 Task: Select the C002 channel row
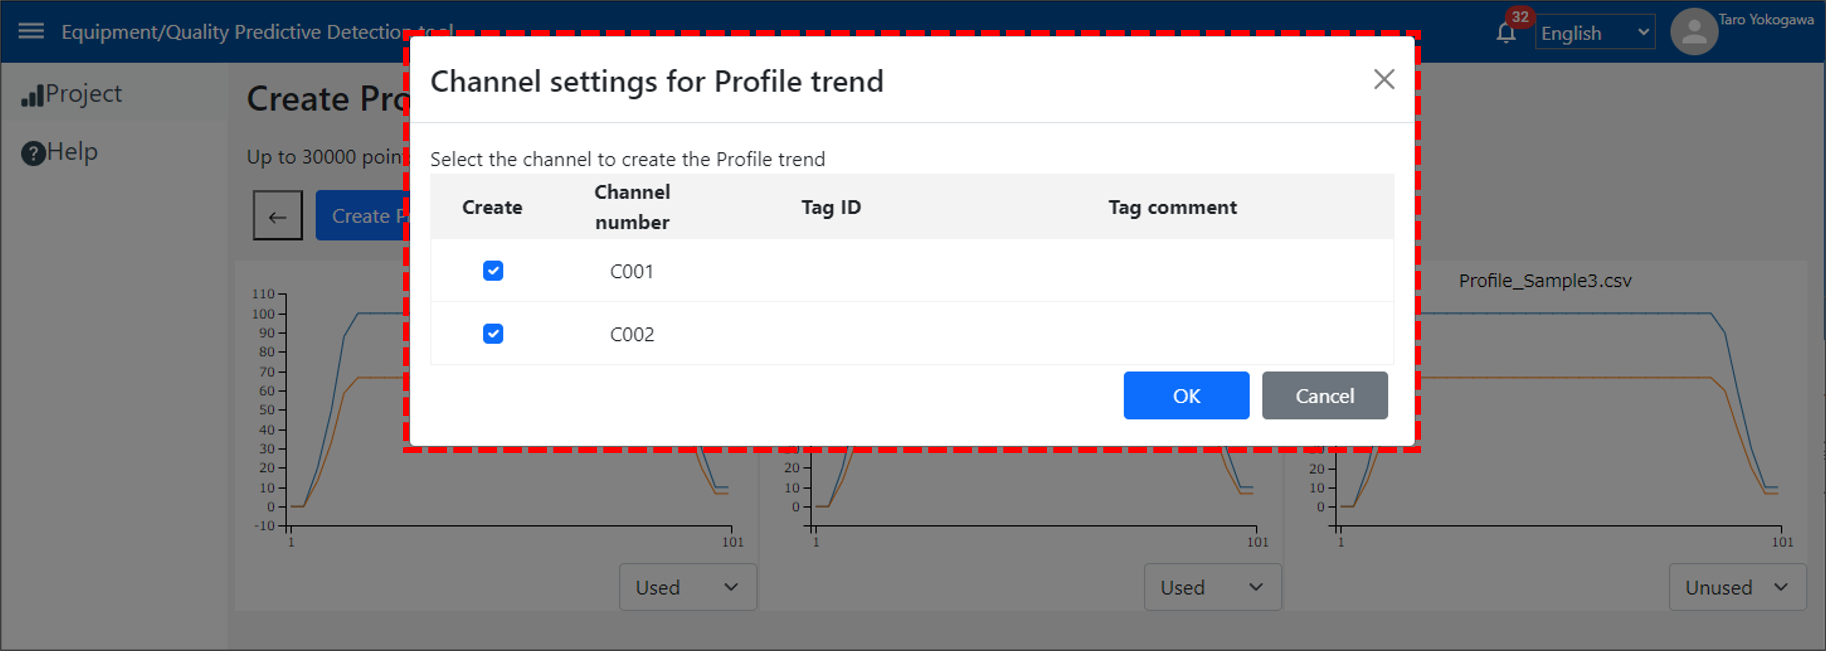pos(912,334)
